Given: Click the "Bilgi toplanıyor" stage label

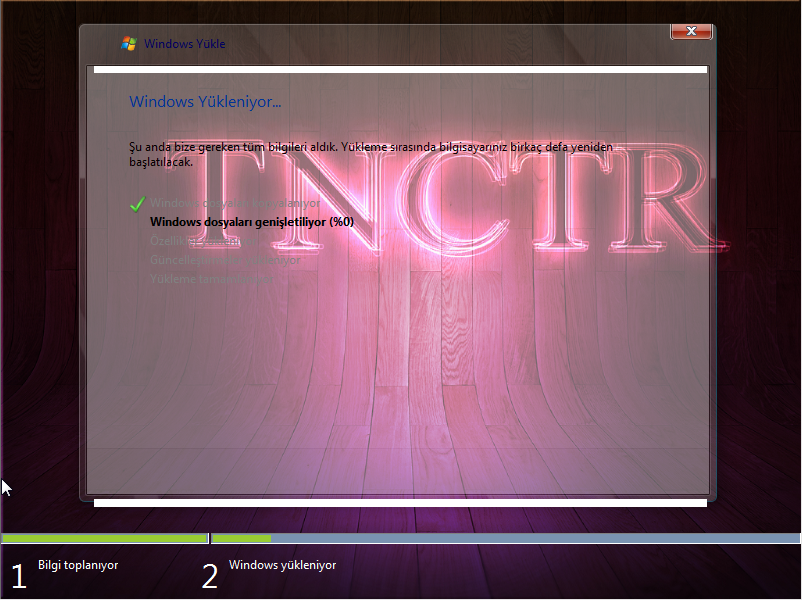Looking at the screenshot, I should [x=78, y=565].
